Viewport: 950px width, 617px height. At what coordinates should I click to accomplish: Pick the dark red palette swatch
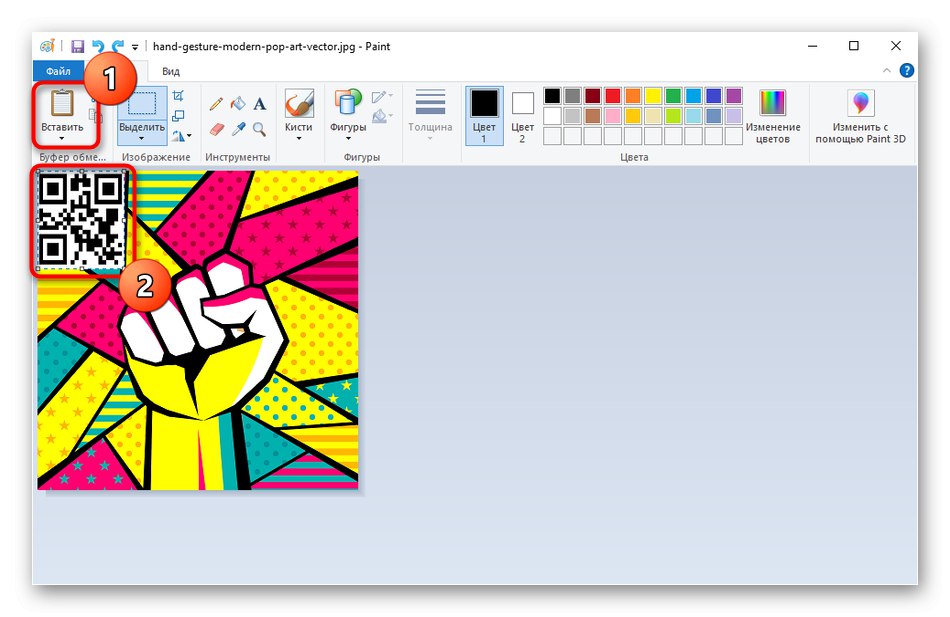[x=593, y=96]
